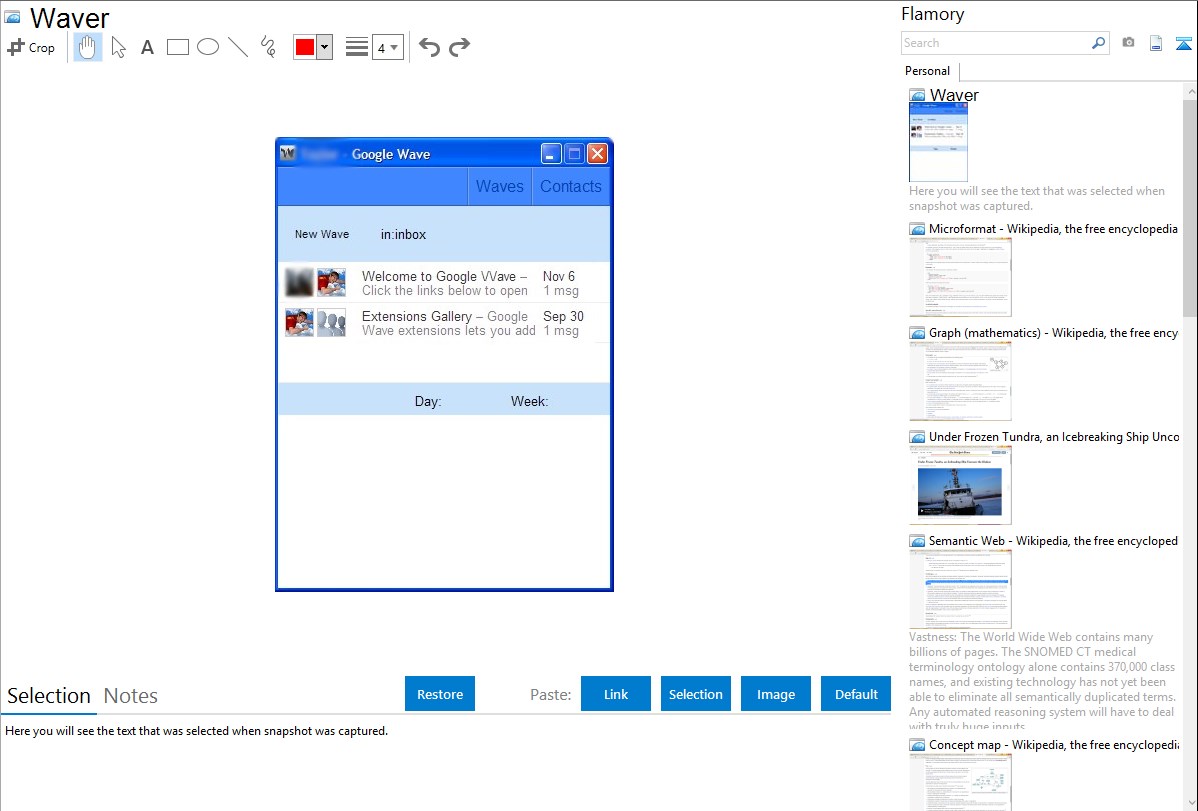Click the W app icon in Google Wave title bar
Screen dimensions: 1198x811
287,154
